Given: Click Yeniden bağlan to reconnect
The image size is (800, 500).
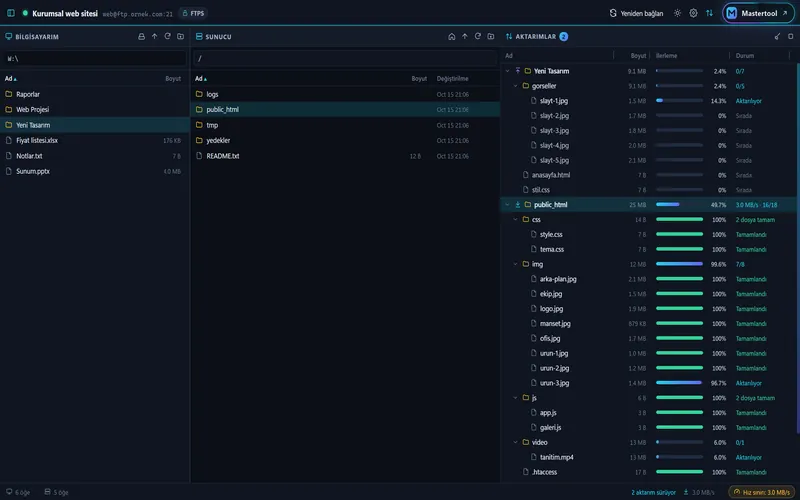Looking at the screenshot, I should 636,13.
